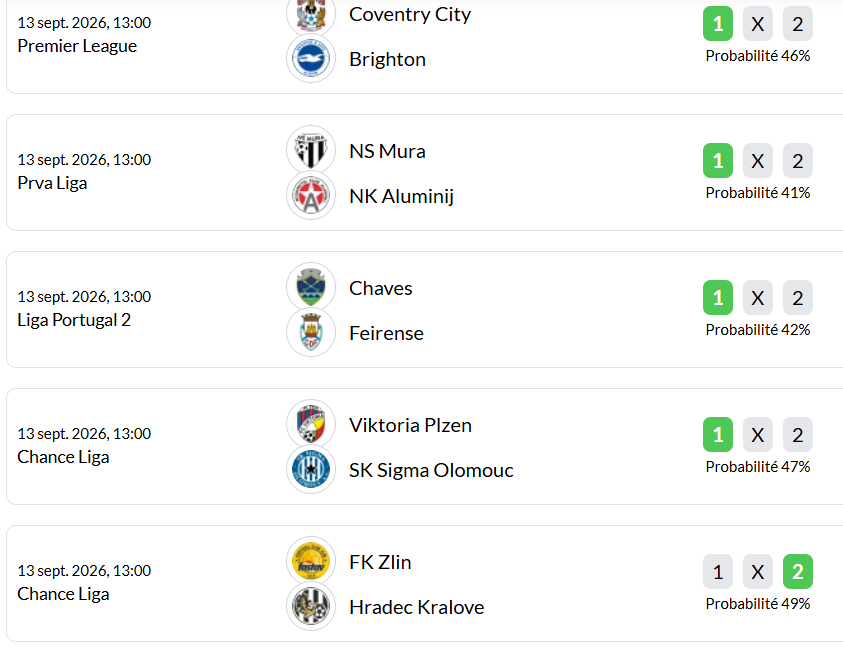Select the NK Aluminij star logo

[311, 195]
